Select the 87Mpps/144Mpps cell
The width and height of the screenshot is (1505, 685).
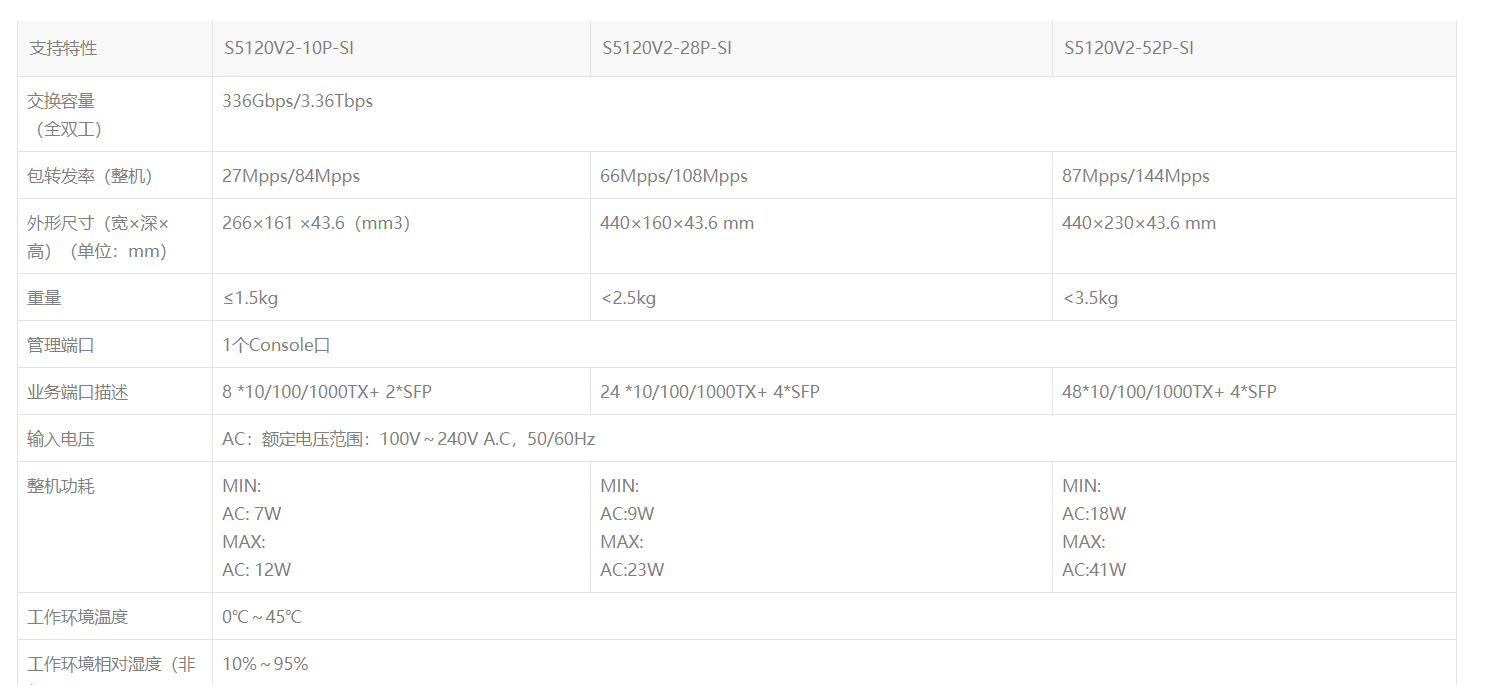(x=1136, y=176)
